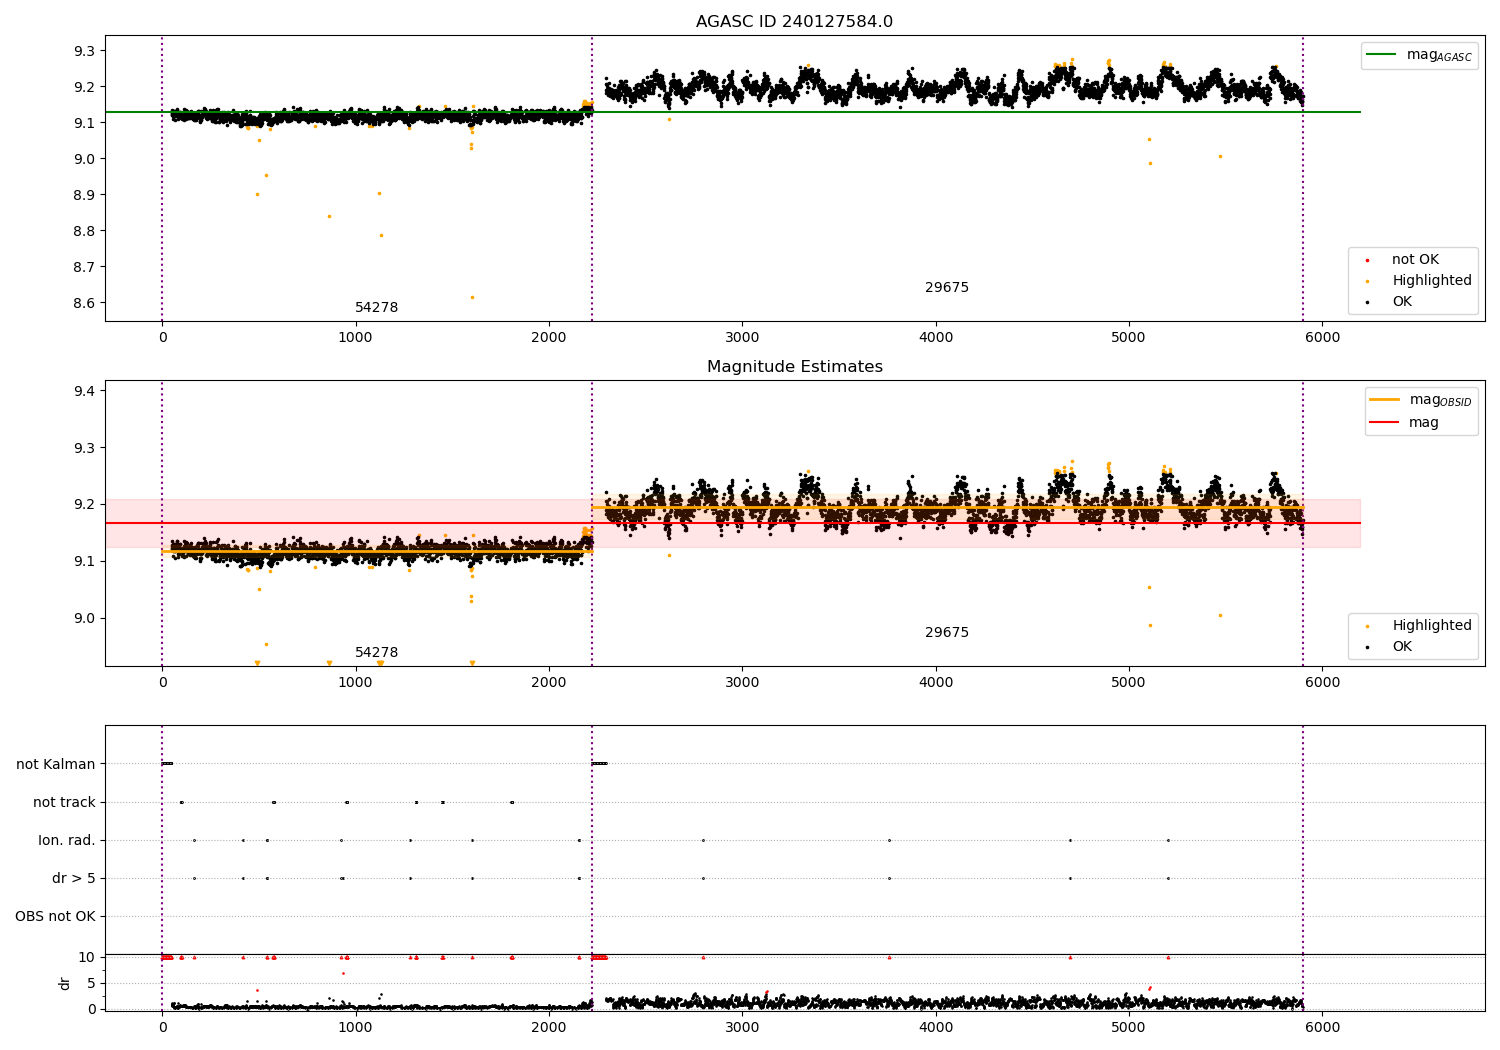Image resolution: width=1500 pixels, height=1050 pixels.
Task: Click the 3000 x-tick under the top panel
Action: [x=742, y=338]
